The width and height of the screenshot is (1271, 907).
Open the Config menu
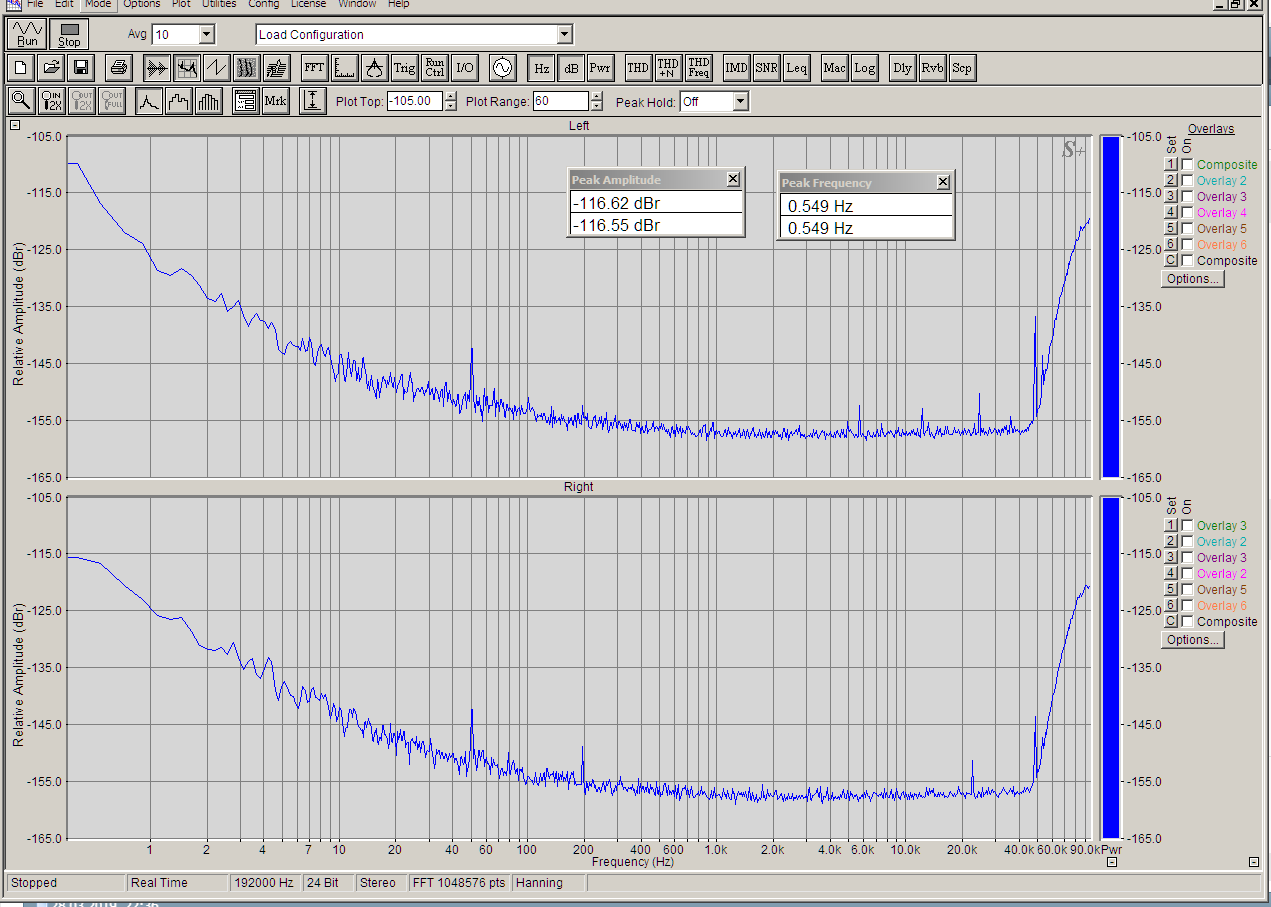tap(264, 4)
